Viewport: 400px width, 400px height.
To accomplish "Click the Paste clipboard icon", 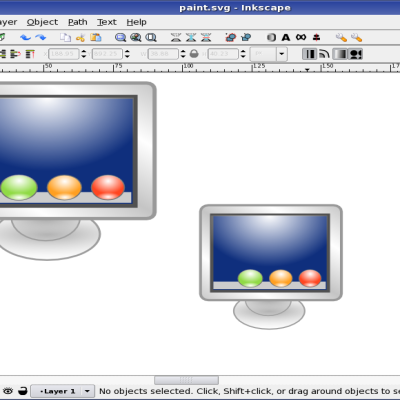I will point(96,37).
